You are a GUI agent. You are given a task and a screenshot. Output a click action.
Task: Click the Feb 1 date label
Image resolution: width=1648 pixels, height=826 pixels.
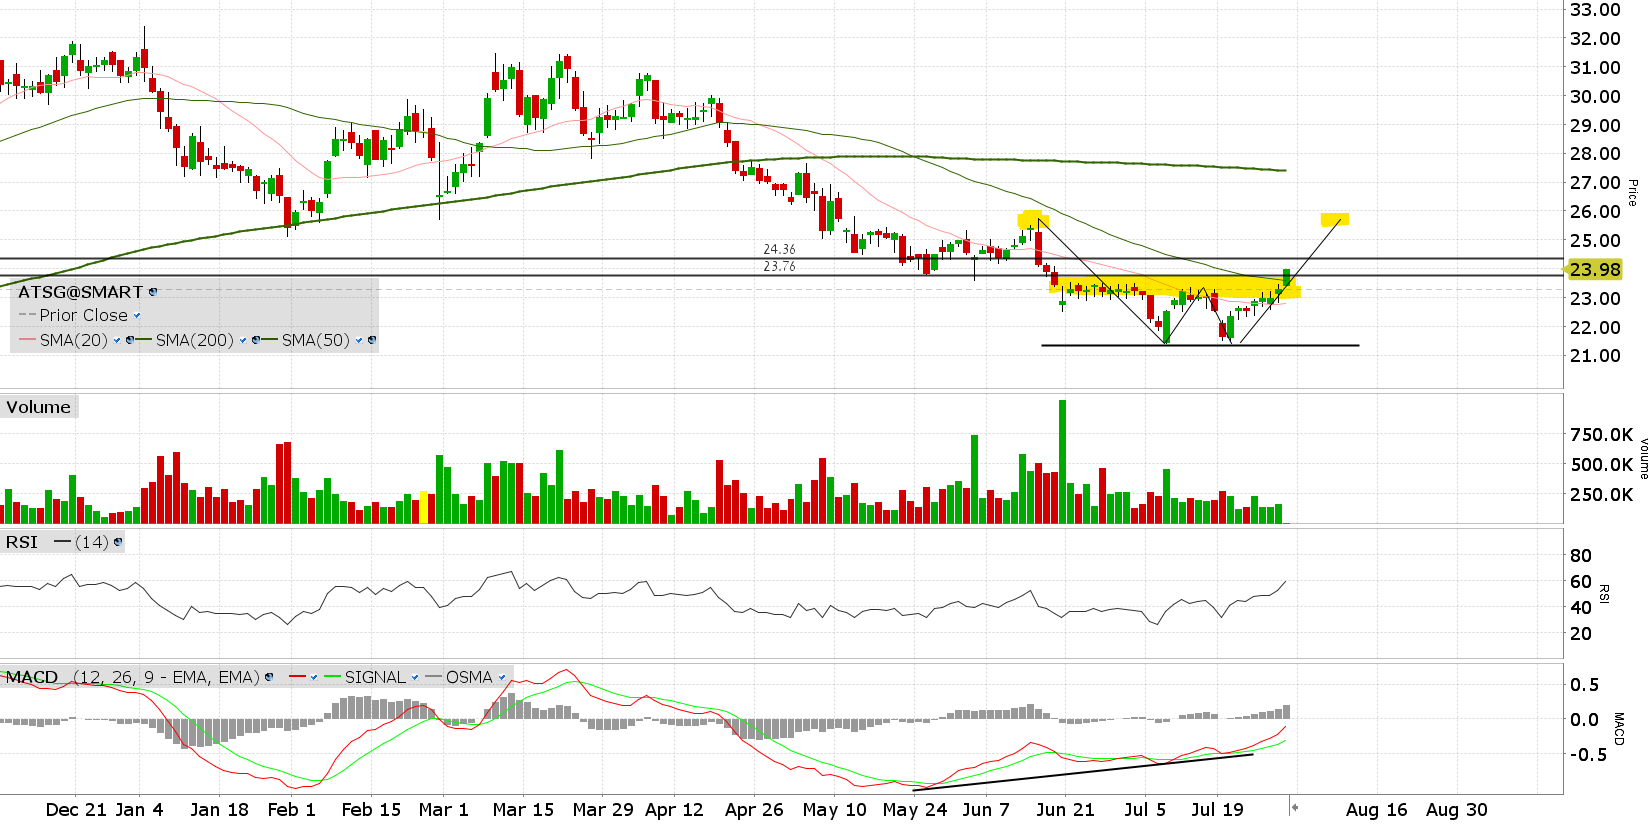(x=292, y=810)
